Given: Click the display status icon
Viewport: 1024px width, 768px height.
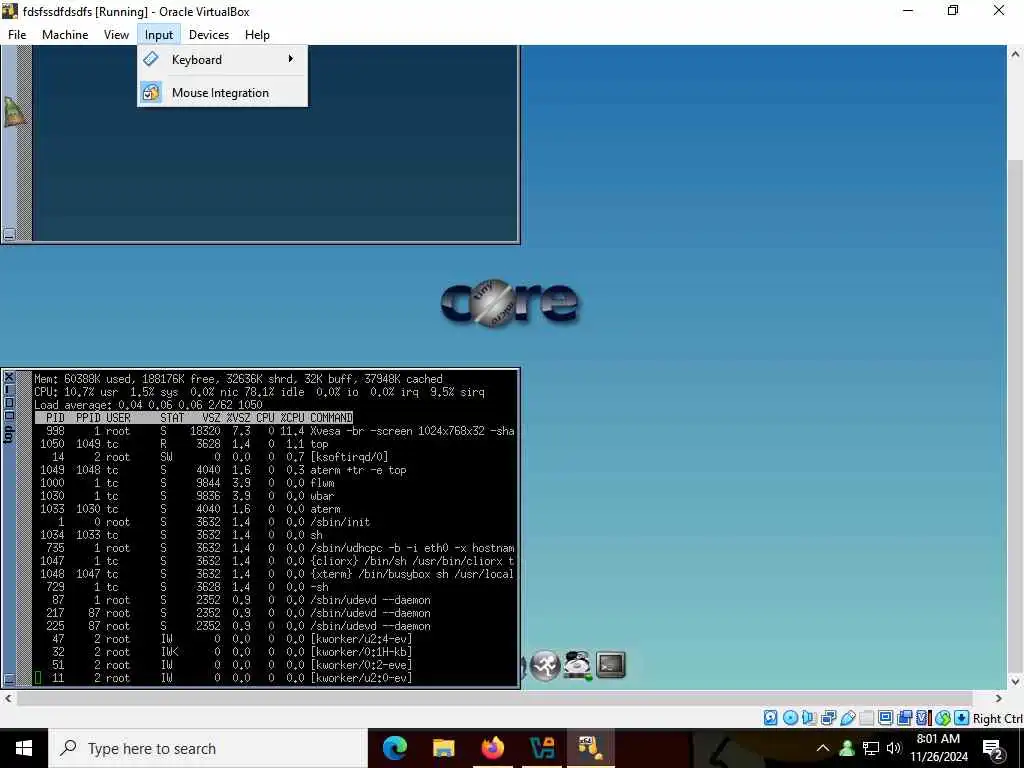Looking at the screenshot, I should tap(886, 718).
